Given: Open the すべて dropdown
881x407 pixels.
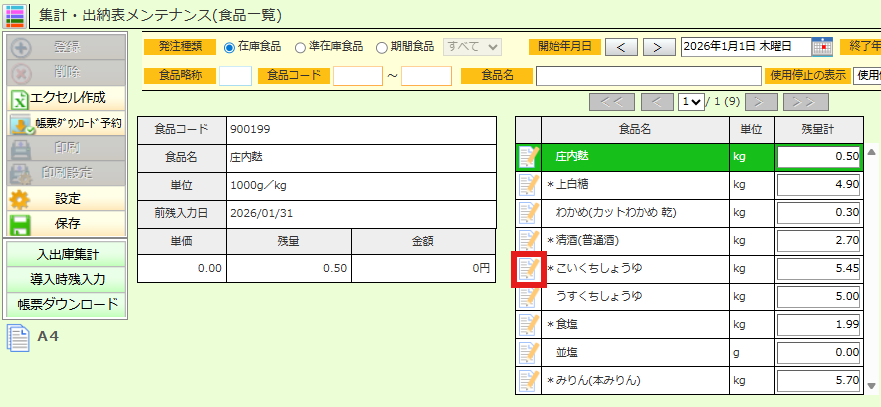Looking at the screenshot, I should pos(473,46).
